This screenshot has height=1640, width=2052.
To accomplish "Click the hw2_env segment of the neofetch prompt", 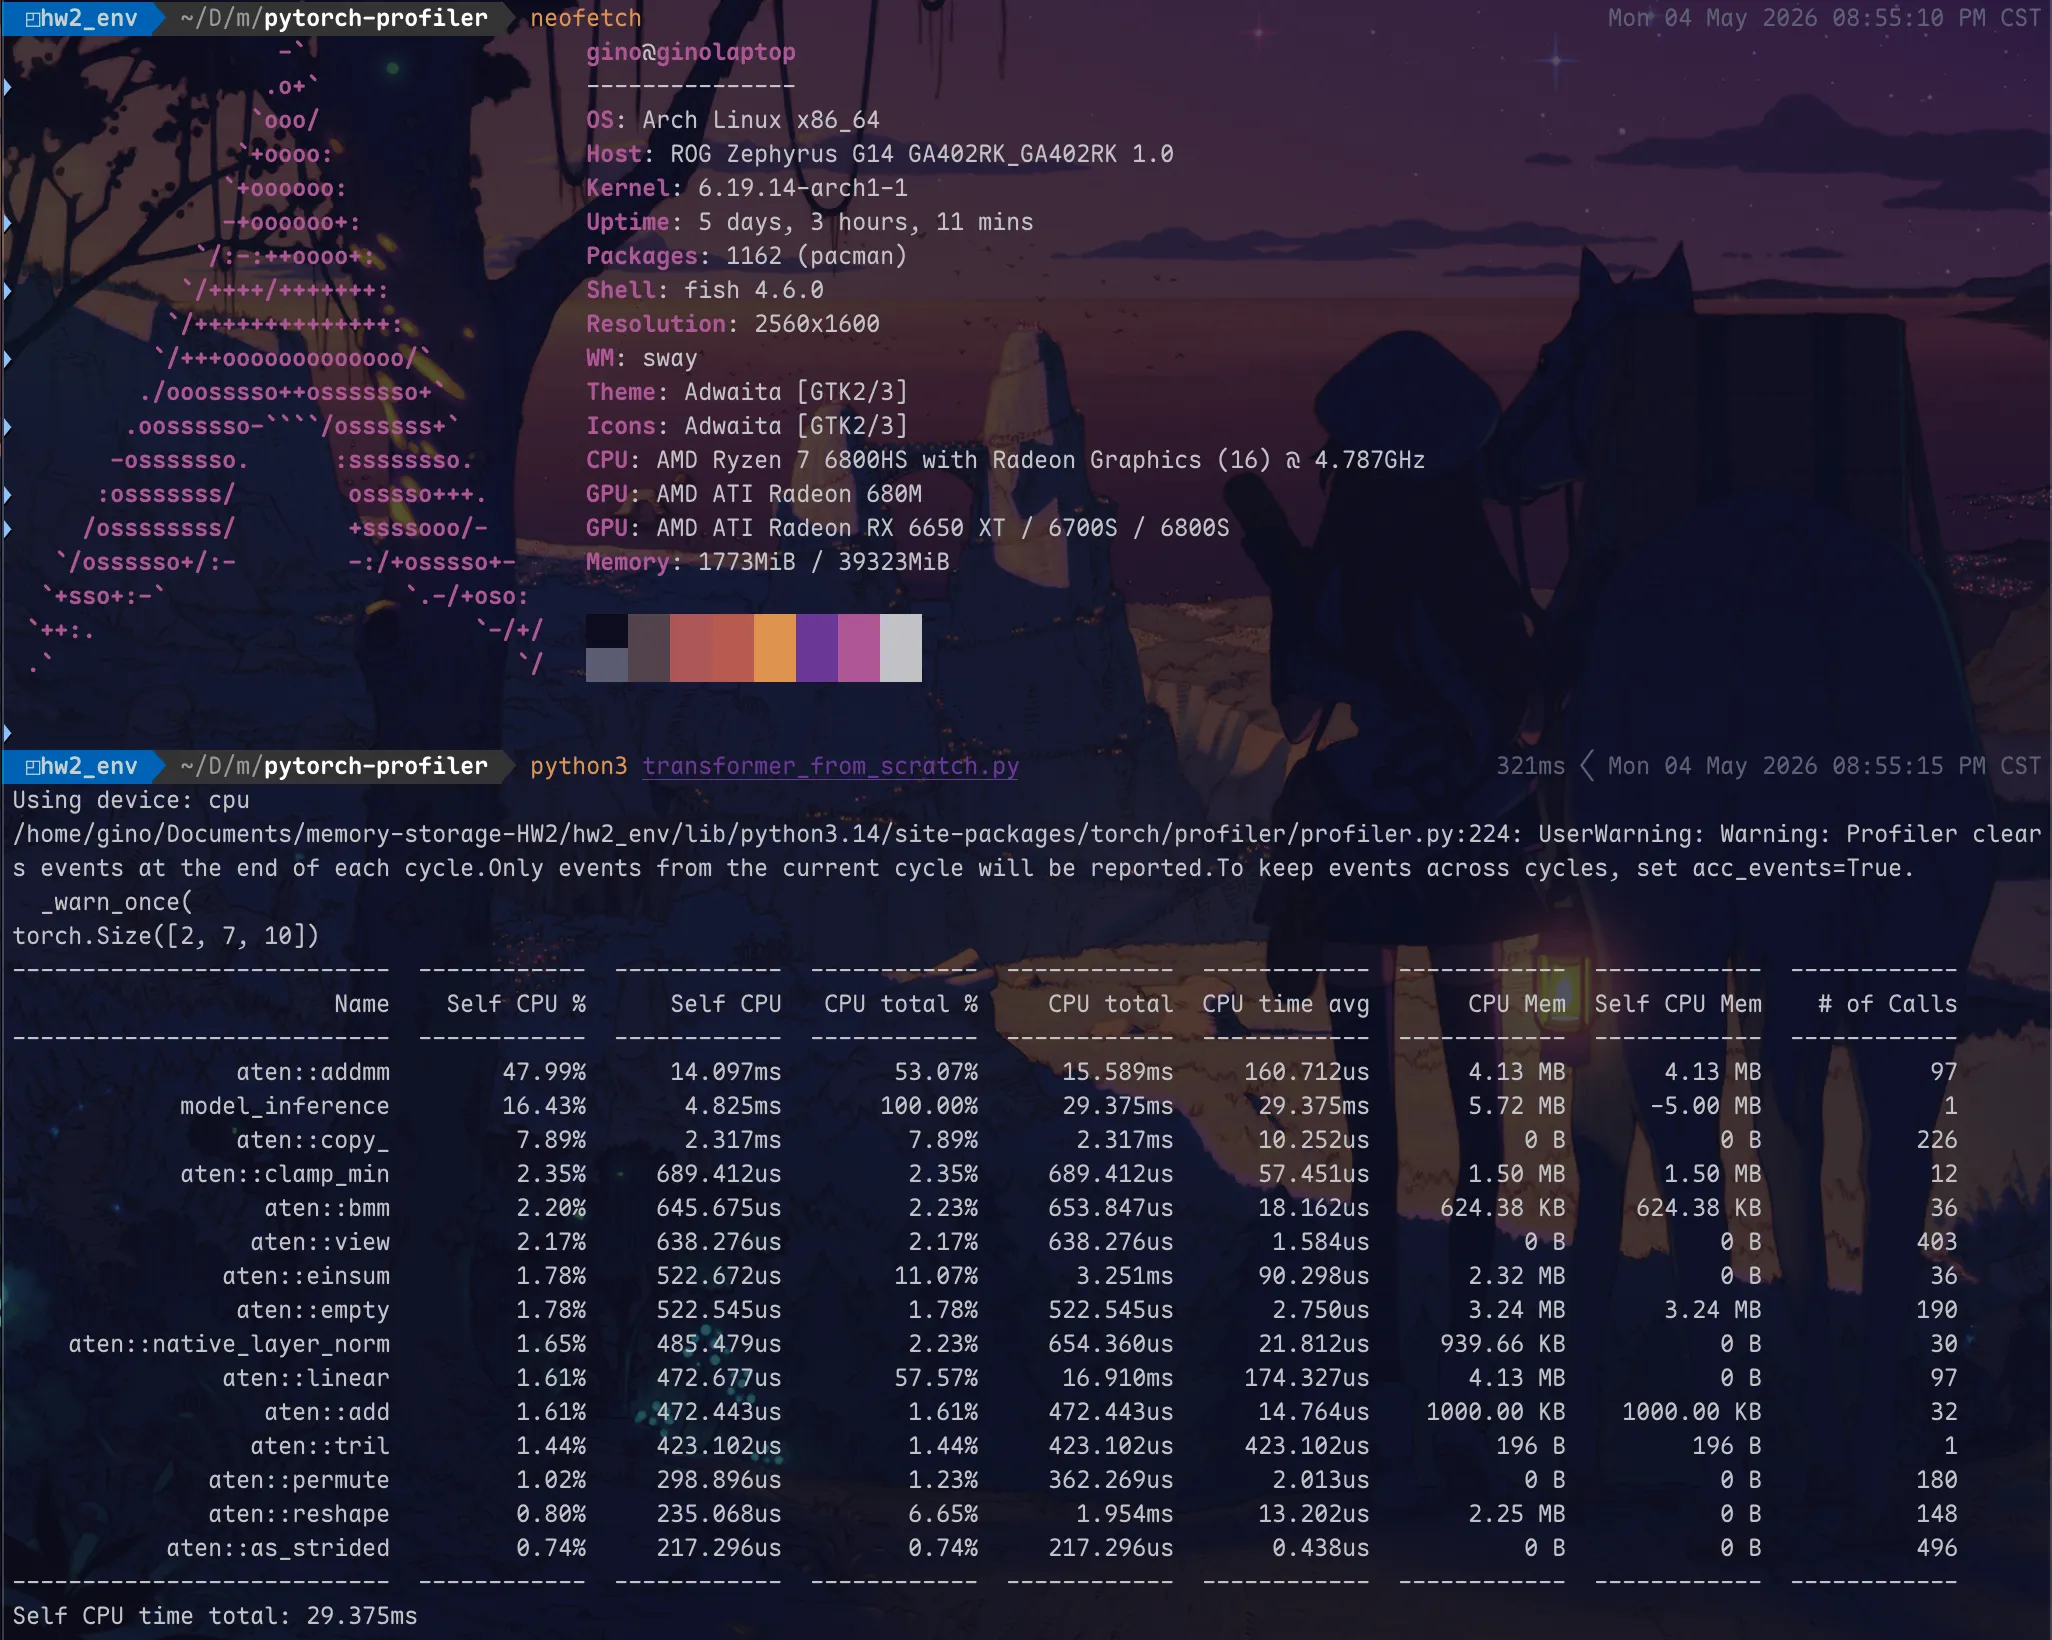I will 82,18.
